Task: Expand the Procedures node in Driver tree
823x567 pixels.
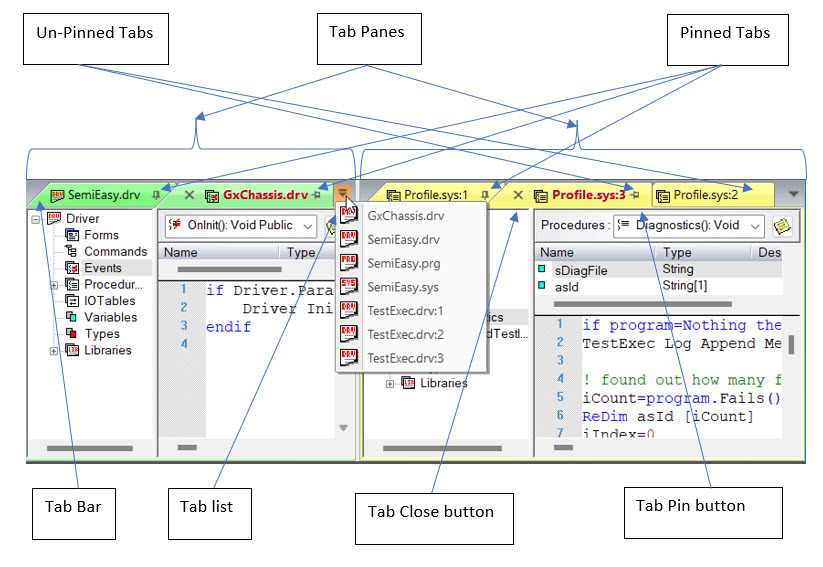Action: [x=54, y=285]
